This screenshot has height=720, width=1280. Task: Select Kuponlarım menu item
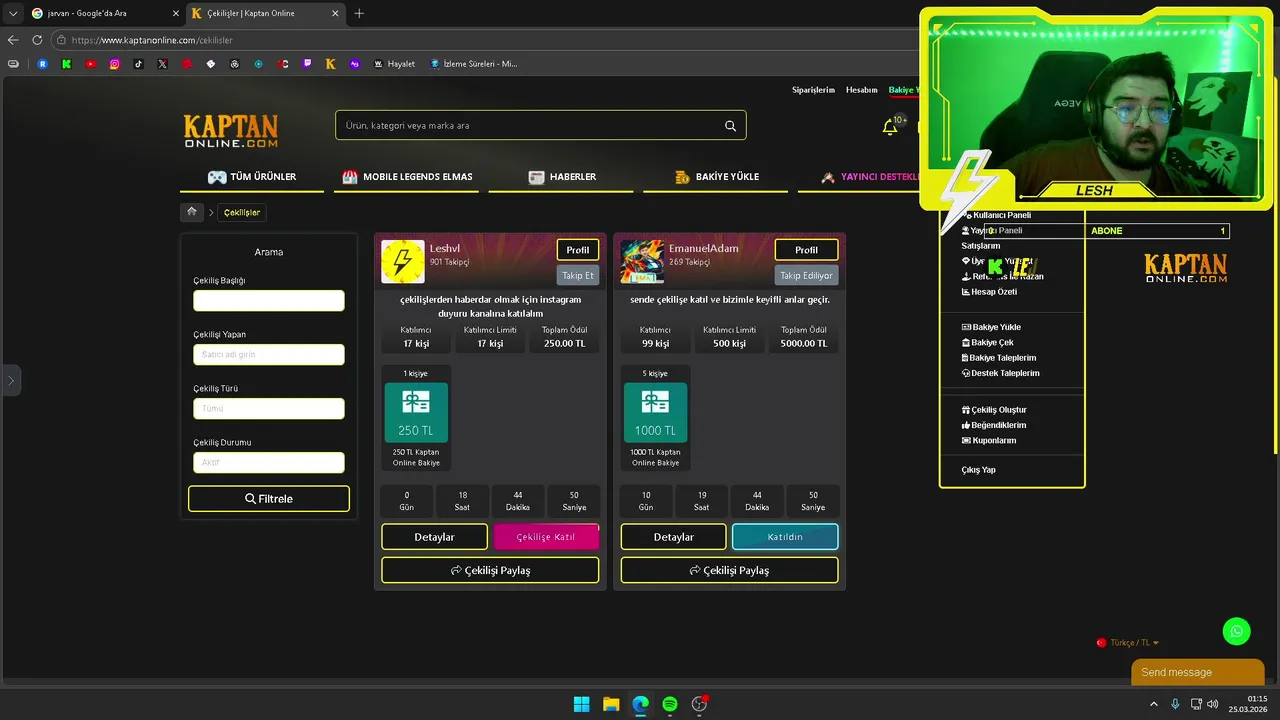(x=989, y=440)
